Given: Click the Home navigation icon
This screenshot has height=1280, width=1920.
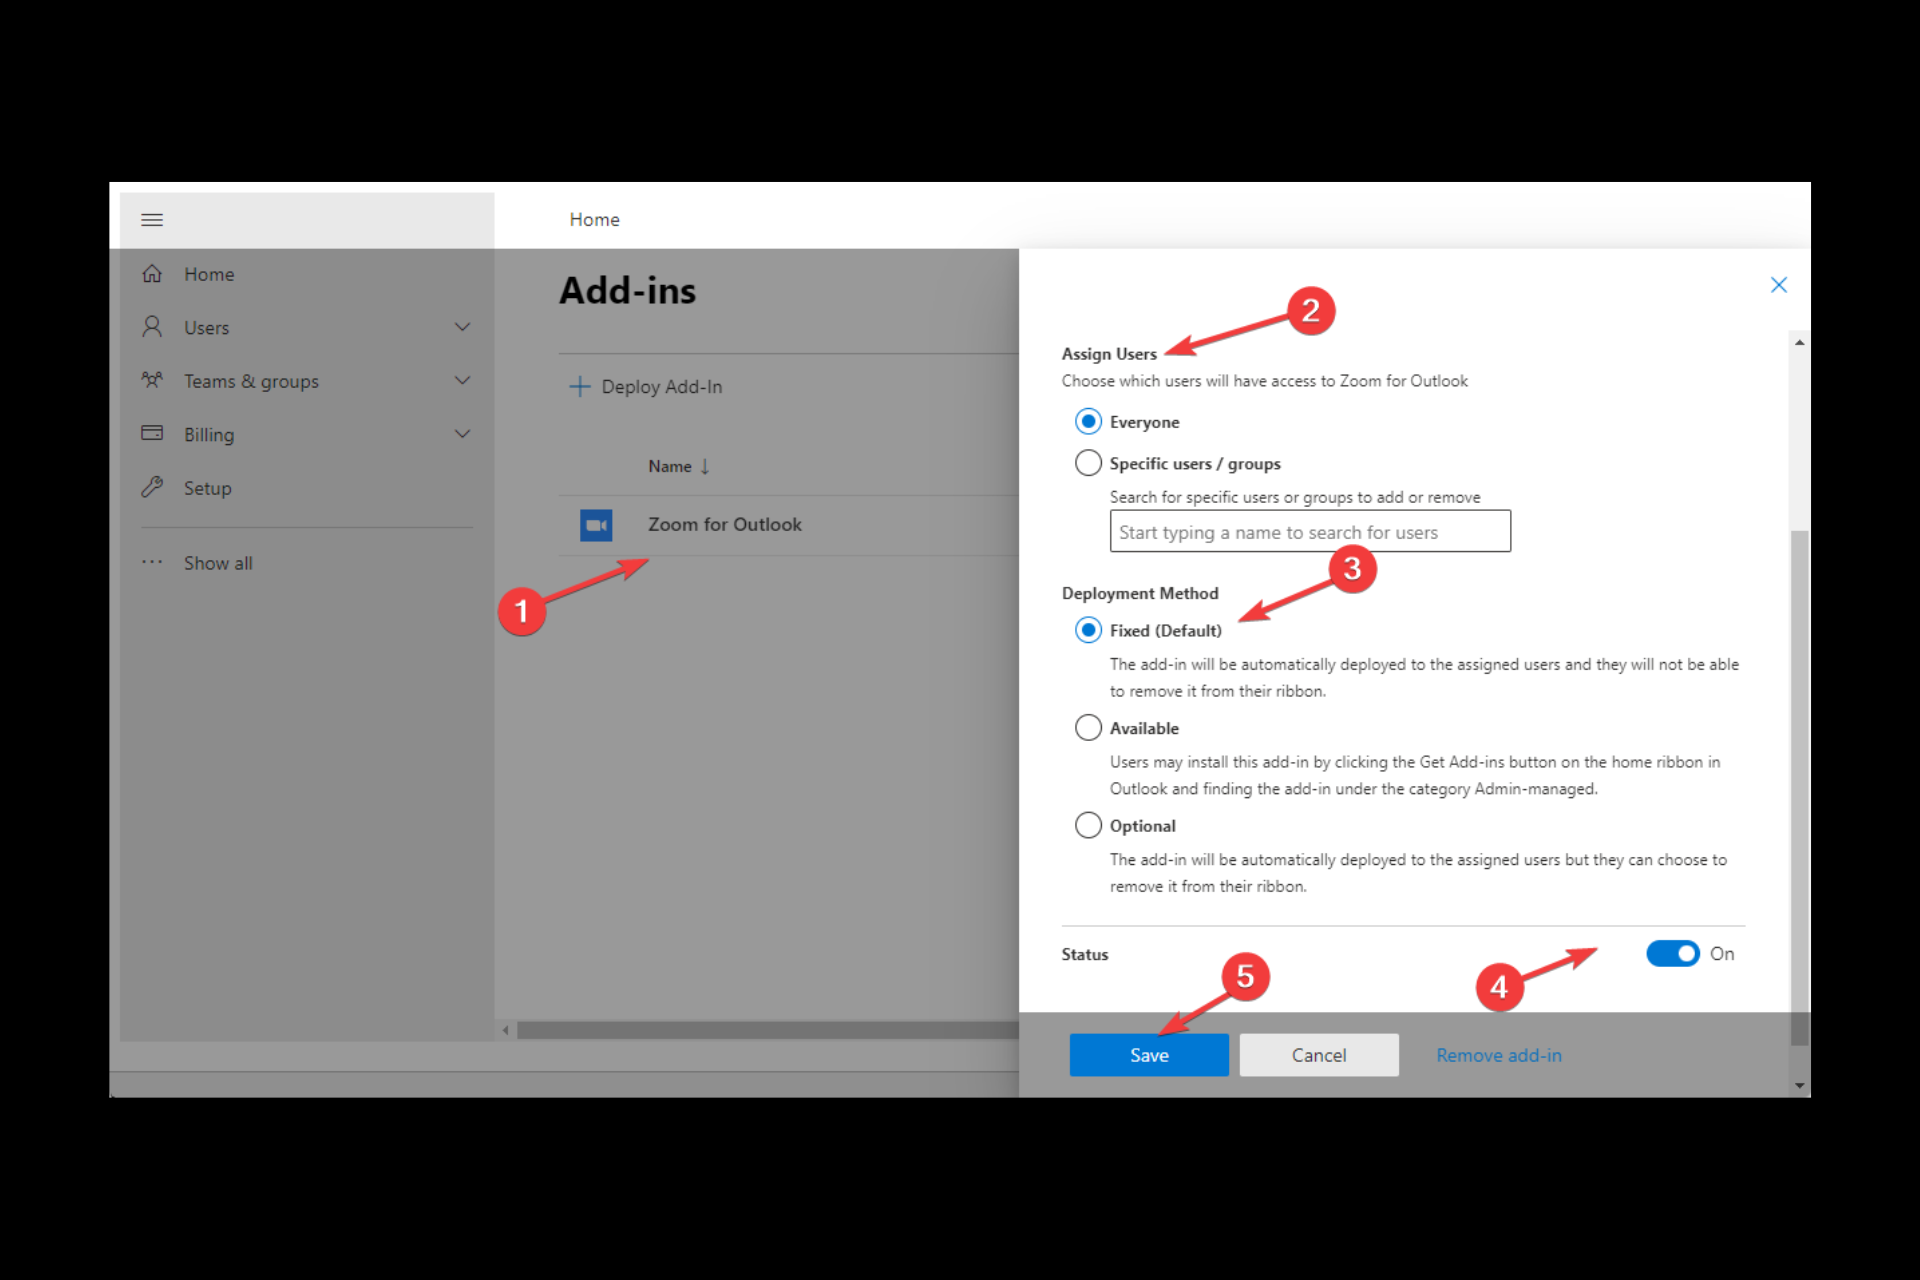Looking at the screenshot, I should pyautogui.click(x=153, y=273).
